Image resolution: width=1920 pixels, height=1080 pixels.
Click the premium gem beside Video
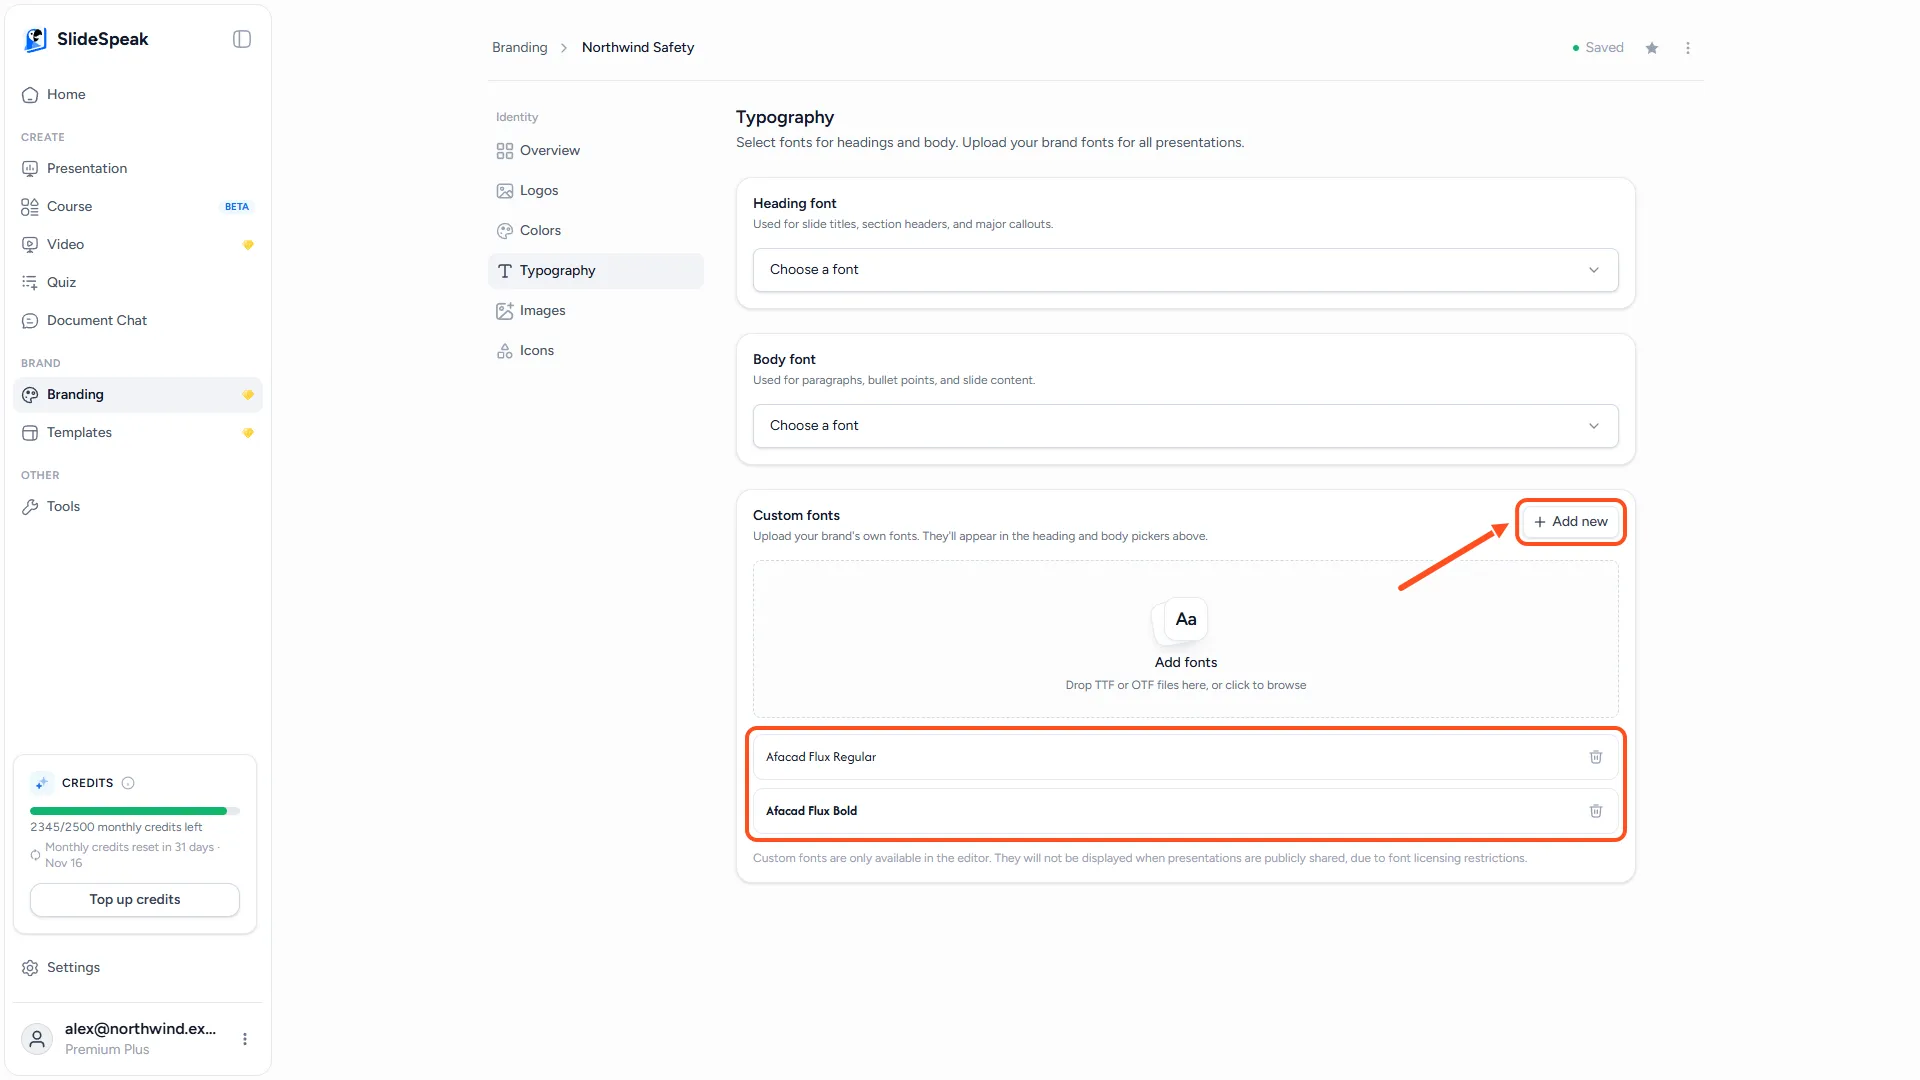click(x=248, y=245)
